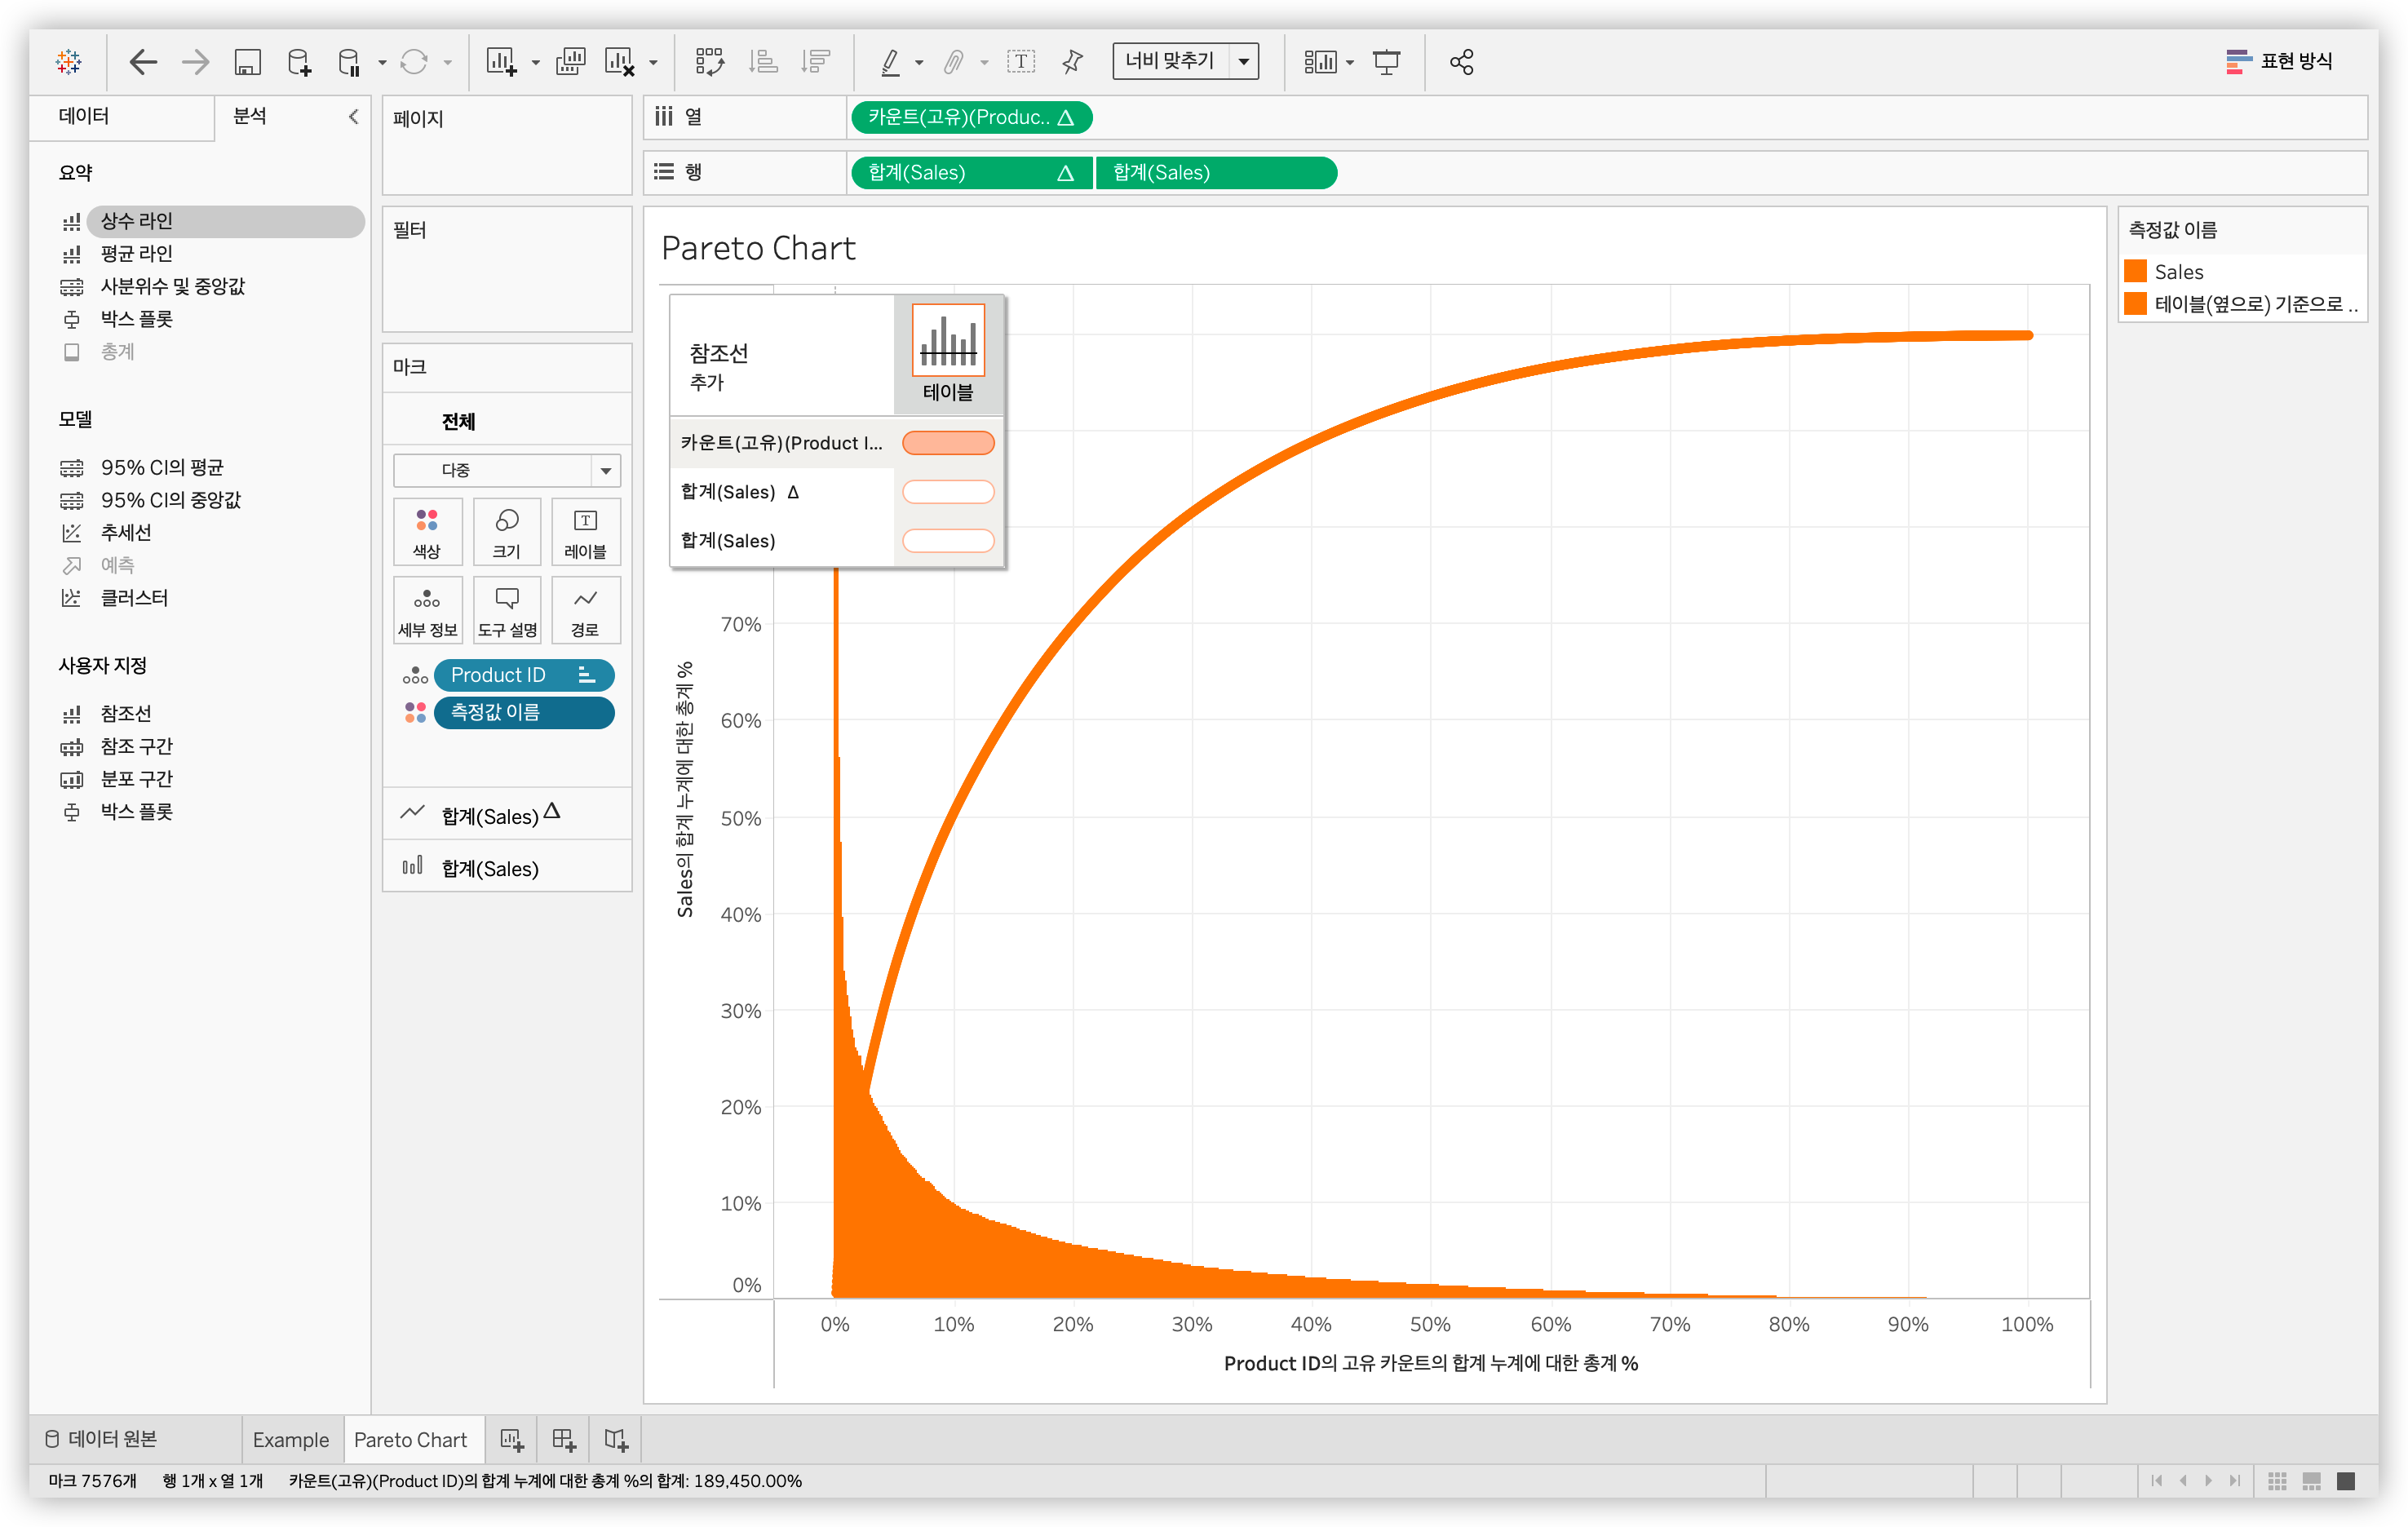Click the Undo back arrow icon
This screenshot has height=1527, width=2408.
coord(143,62)
